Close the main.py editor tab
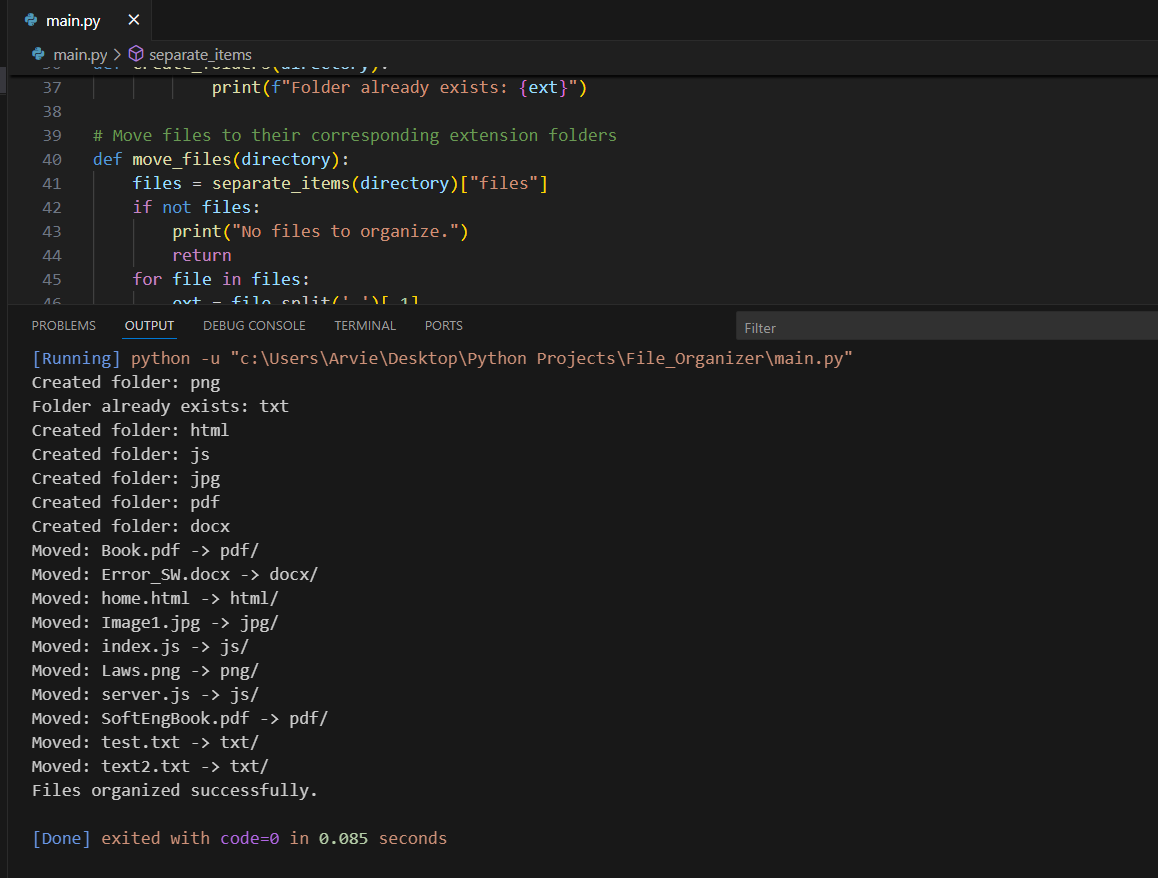The image size is (1158, 878). point(134,20)
